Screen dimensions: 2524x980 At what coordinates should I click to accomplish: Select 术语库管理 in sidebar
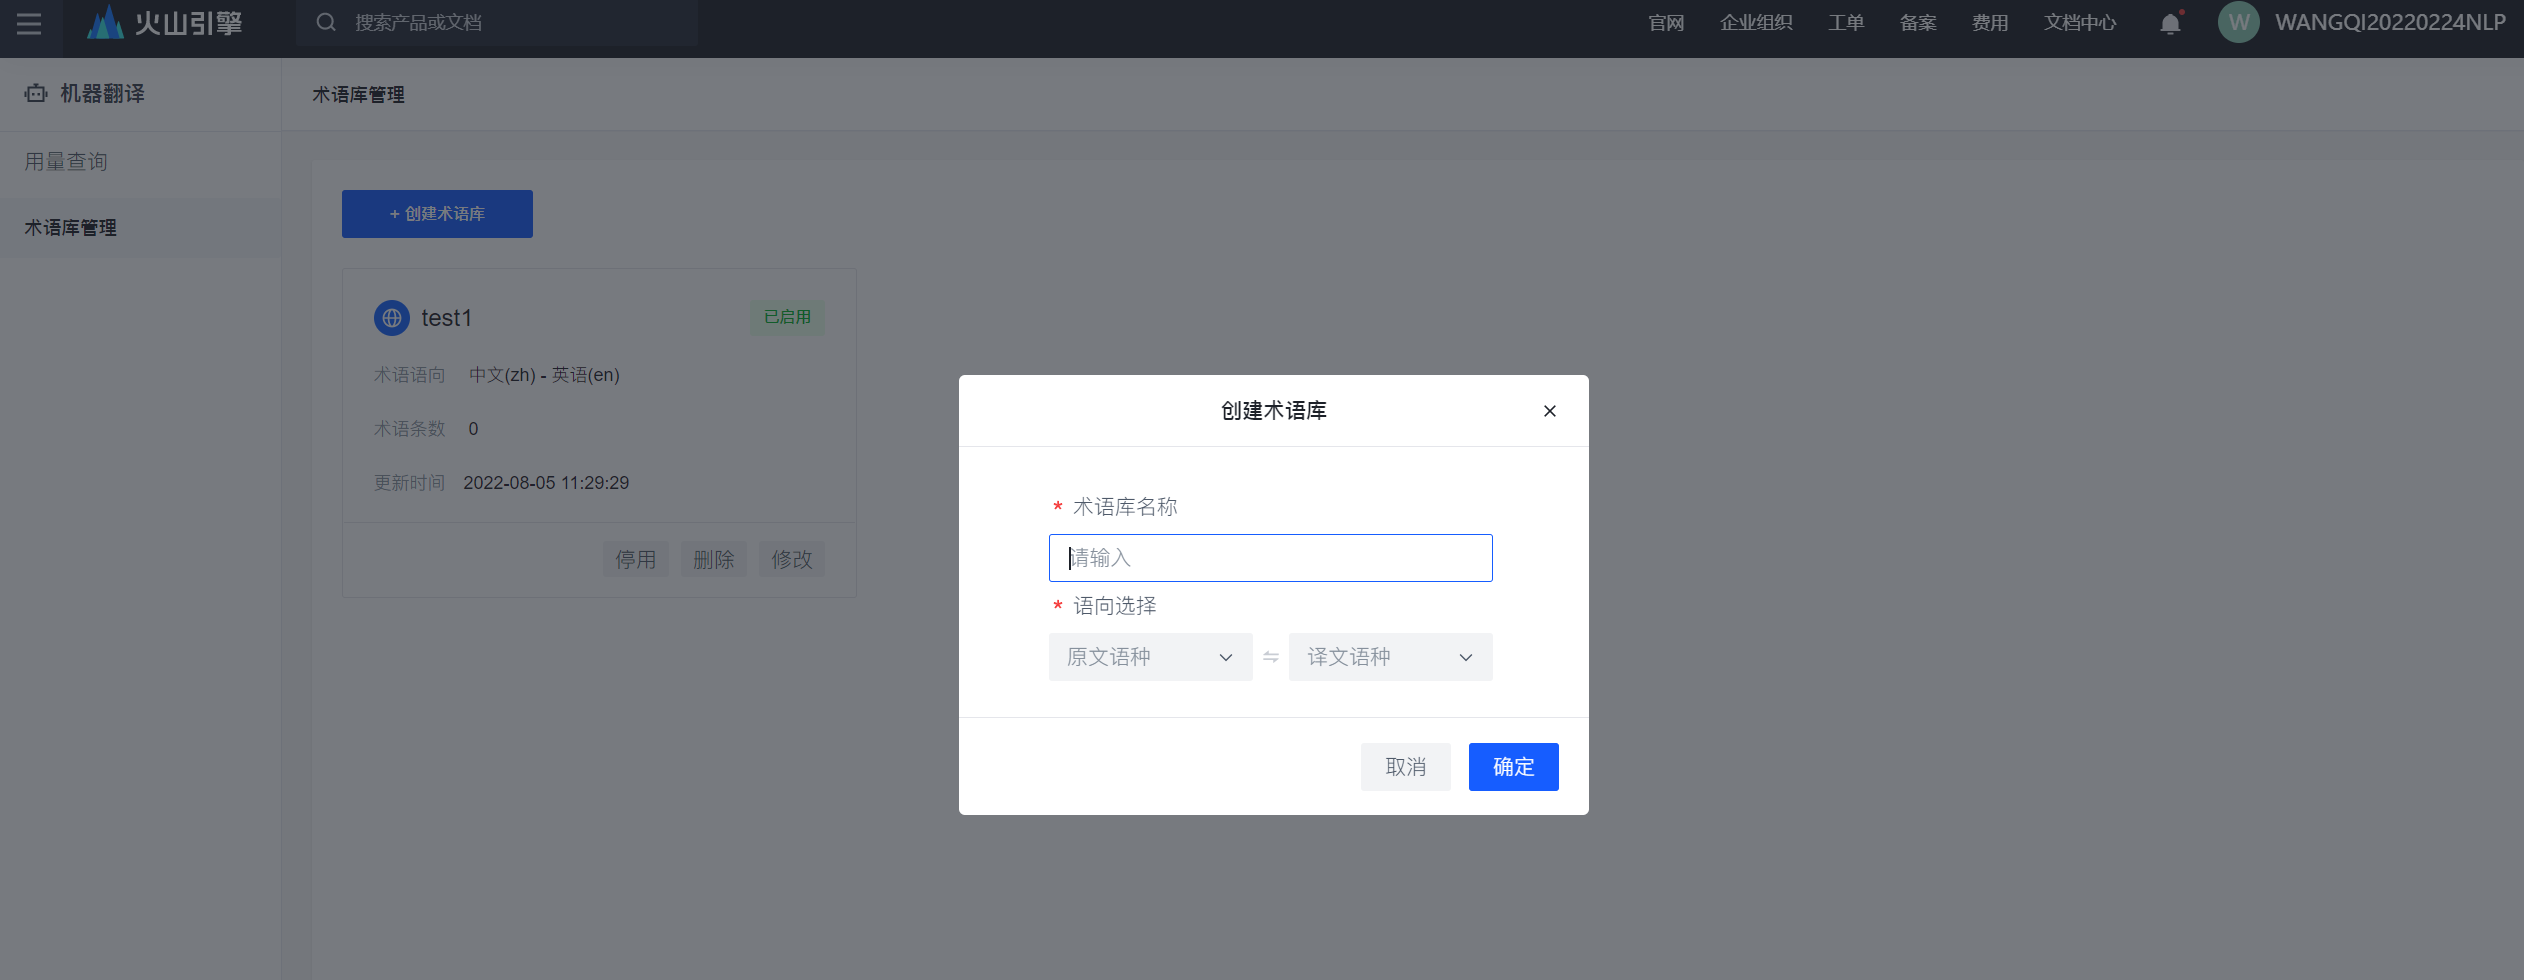coord(140,228)
